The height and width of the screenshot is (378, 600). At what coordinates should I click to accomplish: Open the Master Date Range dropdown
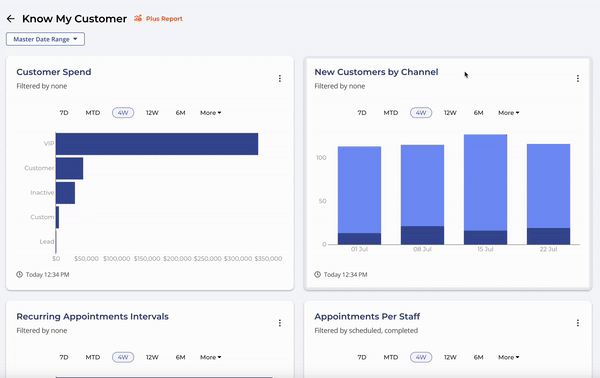click(x=45, y=39)
